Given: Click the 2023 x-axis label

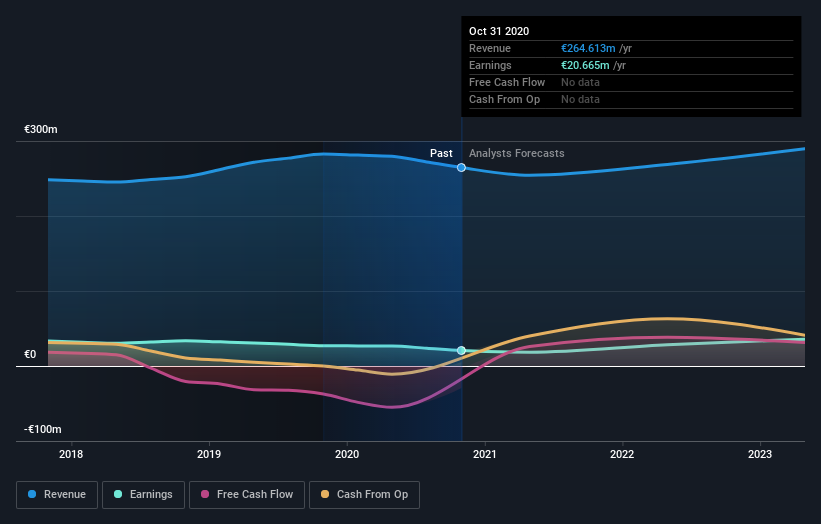Looking at the screenshot, I should tap(760, 454).
